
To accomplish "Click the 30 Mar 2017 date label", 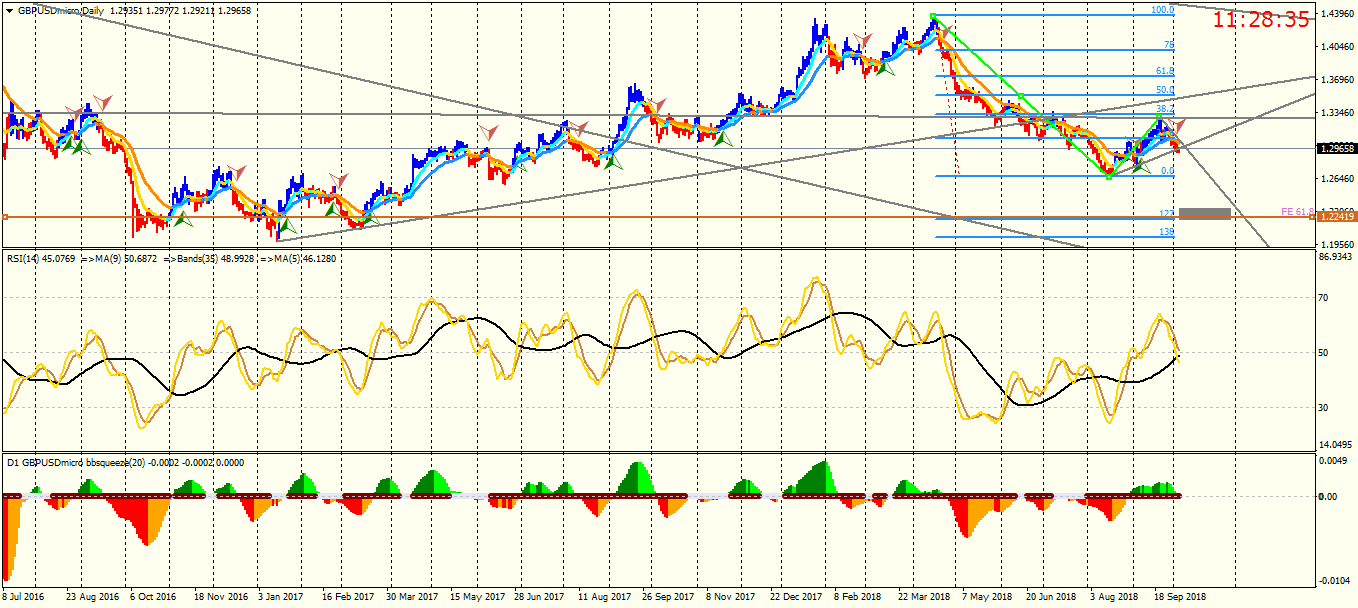I will [x=410, y=596].
